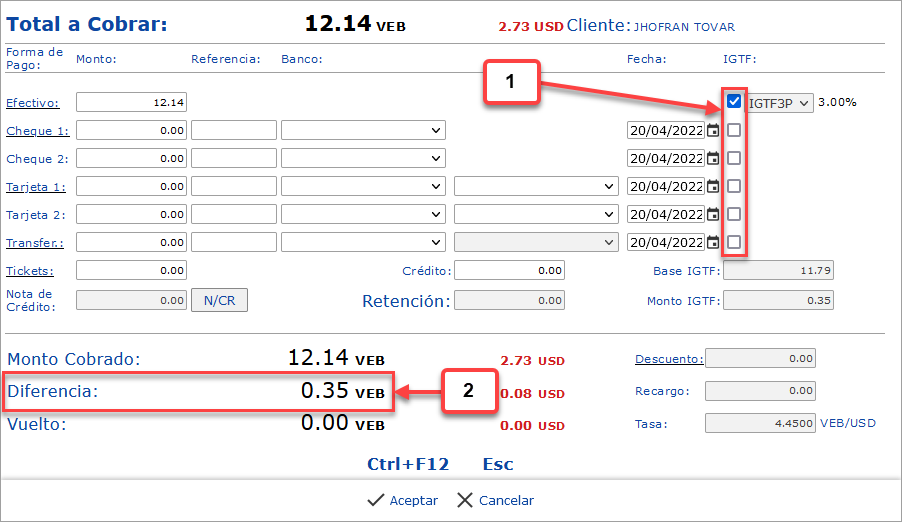The width and height of the screenshot is (902, 522).
Task: Focus the Cheque 2 reference field
Action: pyautogui.click(x=234, y=158)
